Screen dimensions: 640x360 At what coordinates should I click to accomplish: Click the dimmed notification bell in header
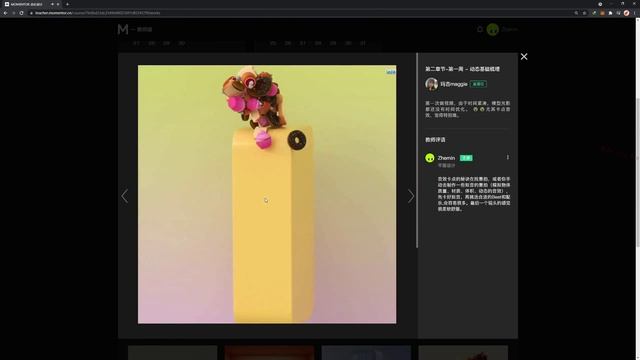click(480, 29)
